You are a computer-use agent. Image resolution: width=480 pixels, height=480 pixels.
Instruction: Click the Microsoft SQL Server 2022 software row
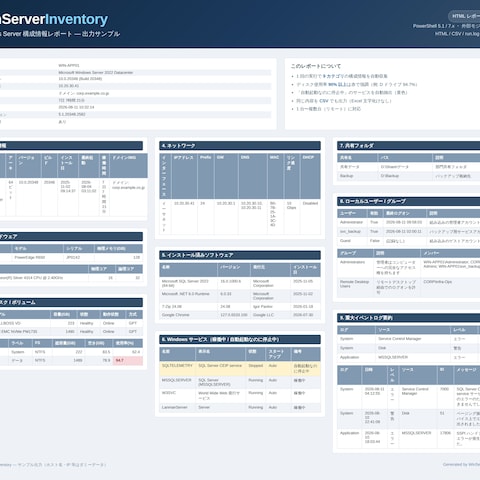(x=240, y=283)
